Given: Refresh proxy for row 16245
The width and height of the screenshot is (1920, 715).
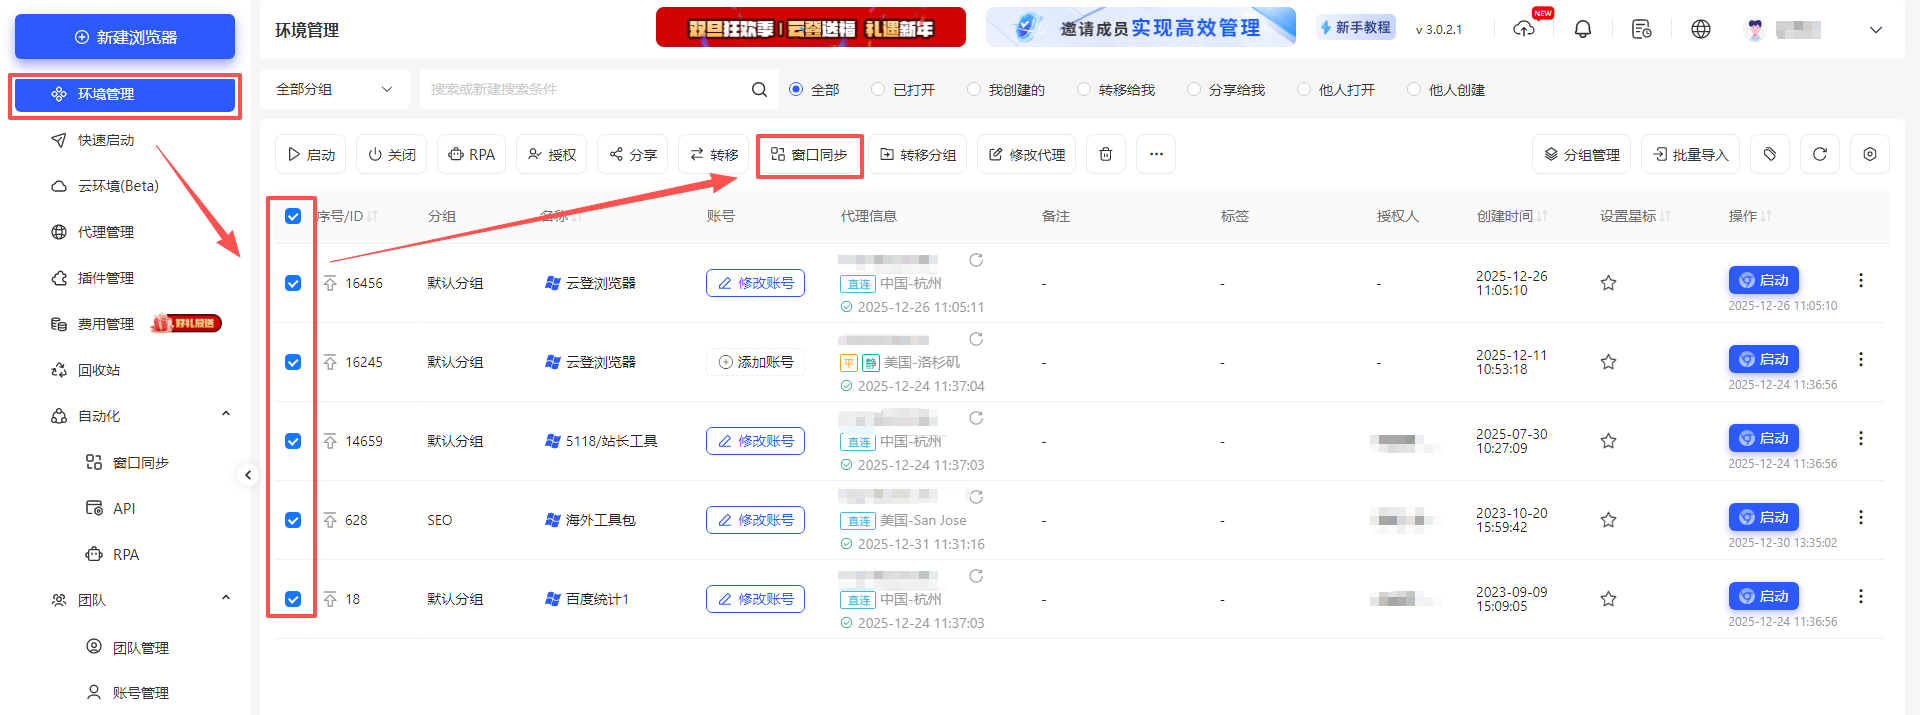Looking at the screenshot, I should point(976,339).
